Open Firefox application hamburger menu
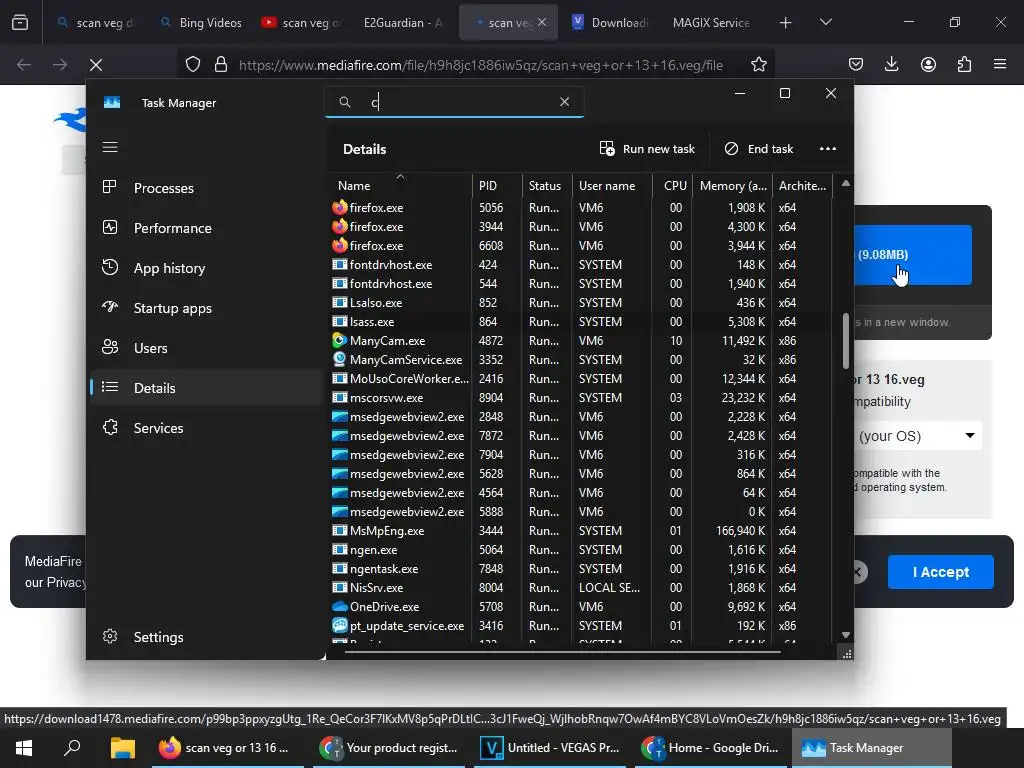The image size is (1024, 768). click(1000, 65)
